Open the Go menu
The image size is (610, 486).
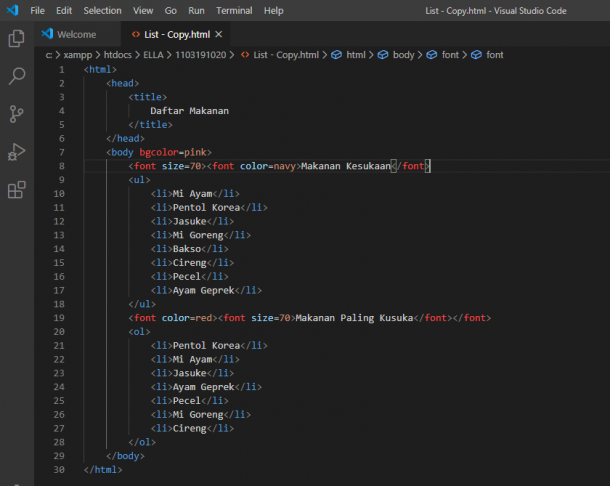coord(170,11)
